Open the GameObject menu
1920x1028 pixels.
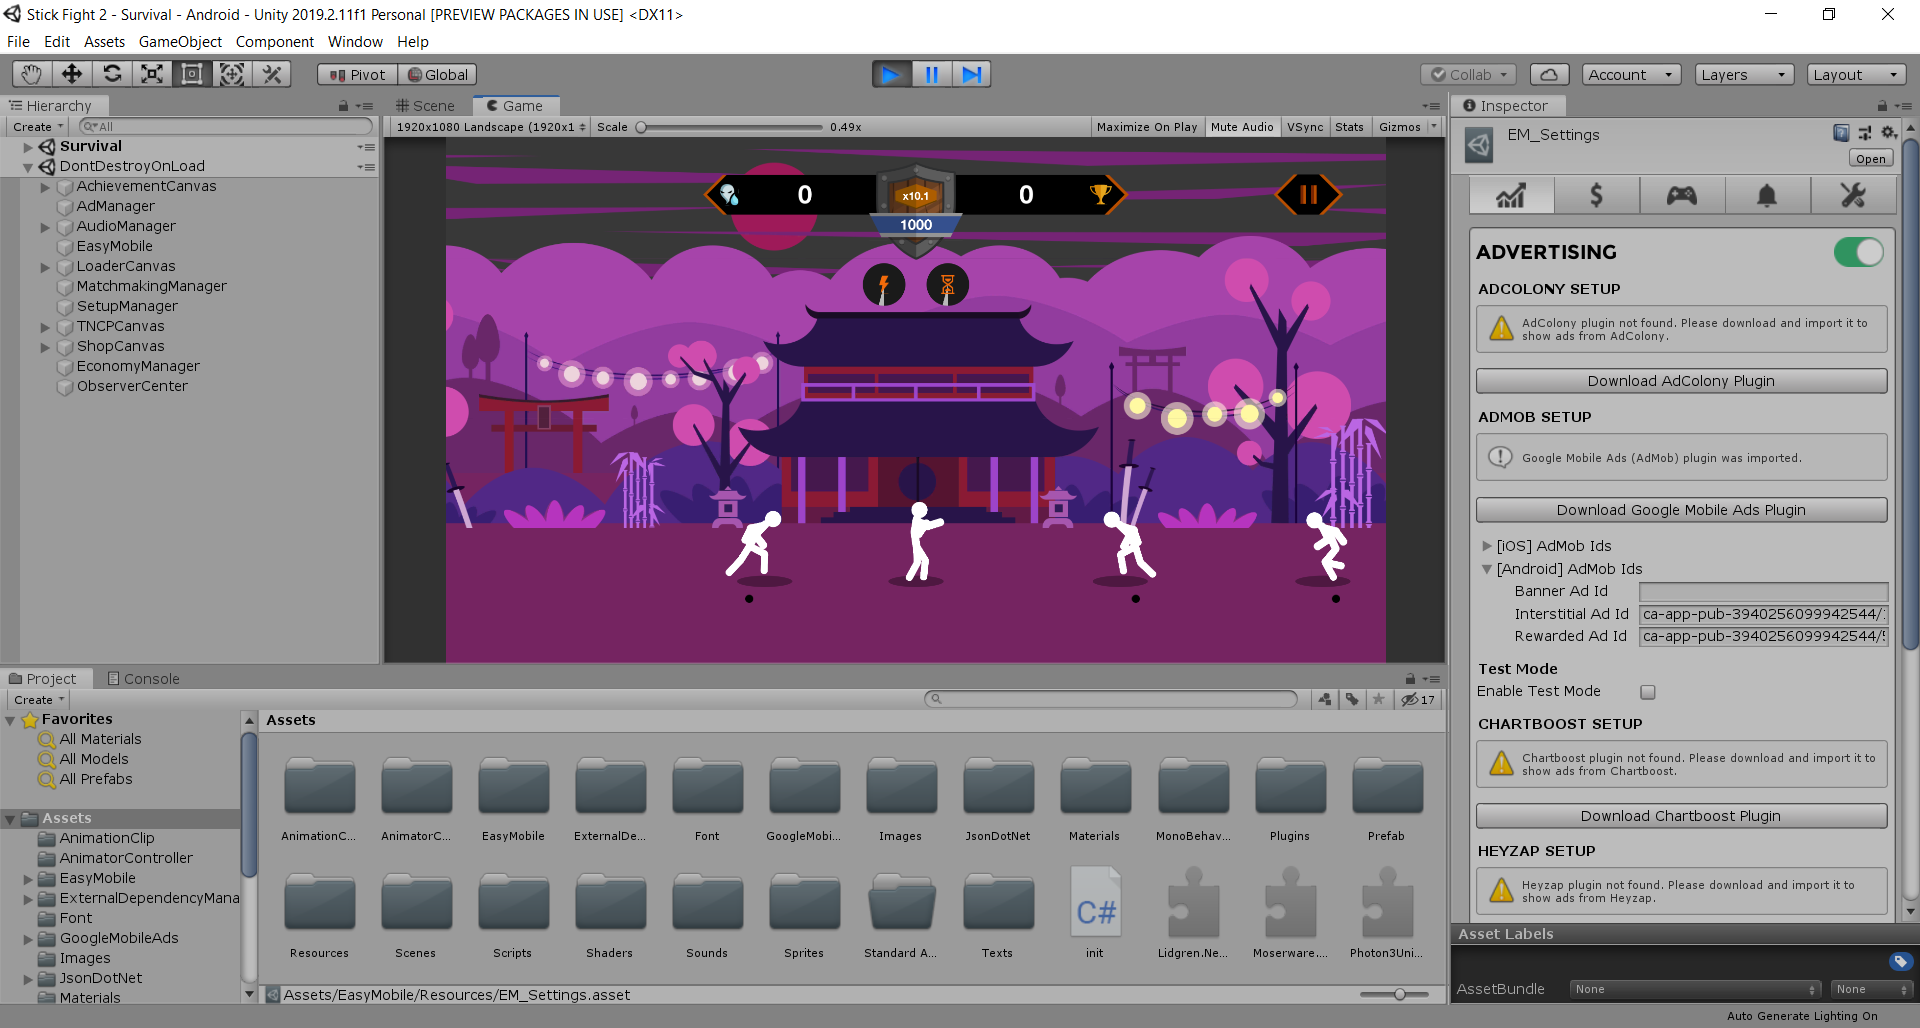[x=180, y=42]
